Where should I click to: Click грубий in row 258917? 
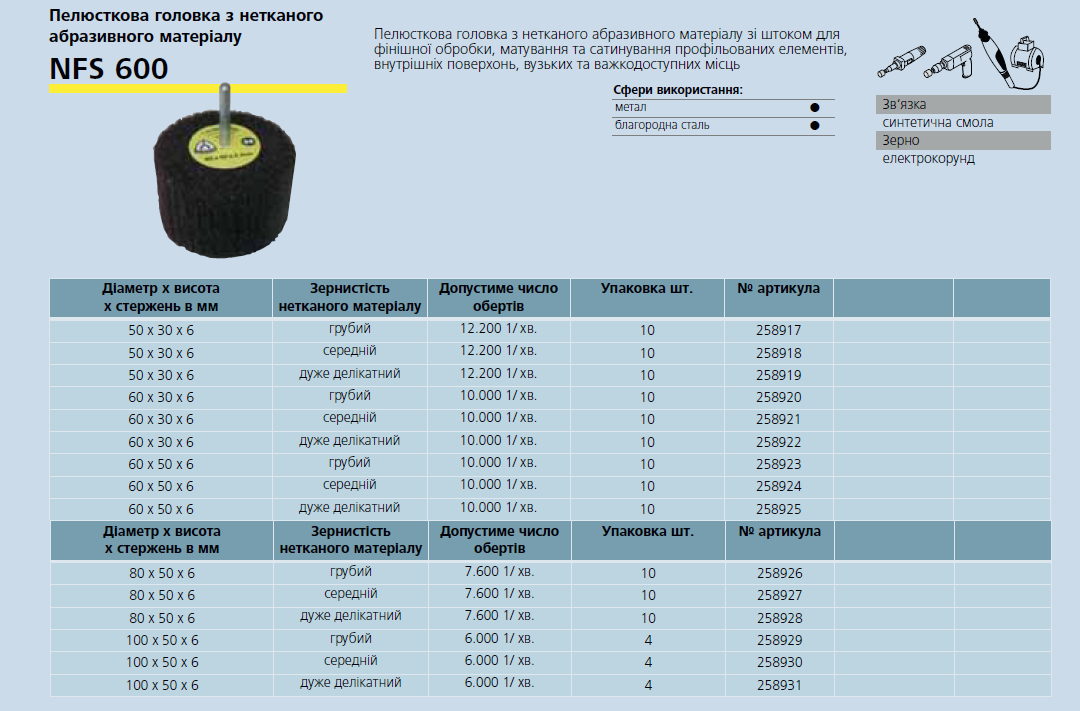click(350, 329)
